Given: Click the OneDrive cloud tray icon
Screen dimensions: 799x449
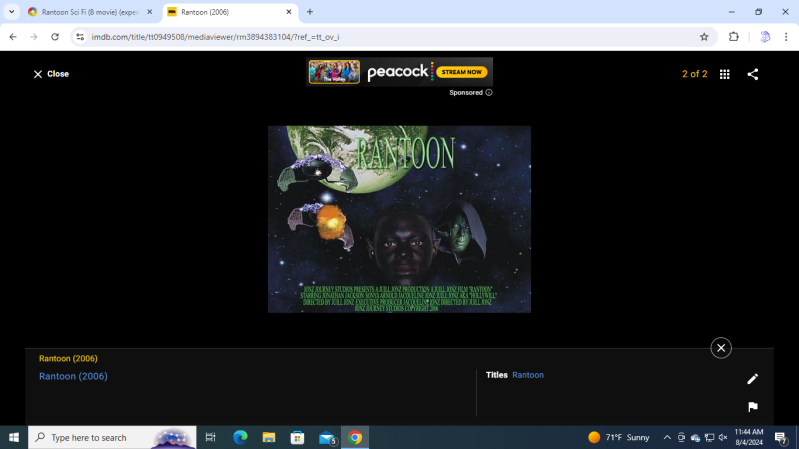Looking at the screenshot, I should point(695,438).
